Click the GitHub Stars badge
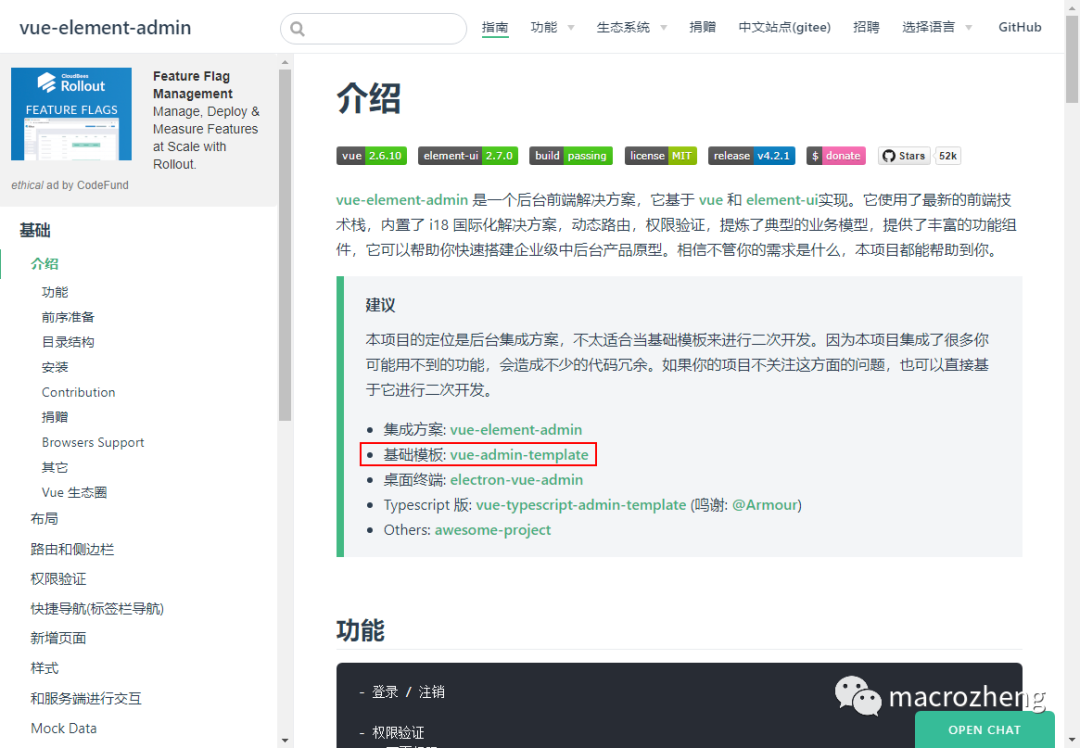The image size is (1080, 748). pyautogui.click(x=903, y=155)
